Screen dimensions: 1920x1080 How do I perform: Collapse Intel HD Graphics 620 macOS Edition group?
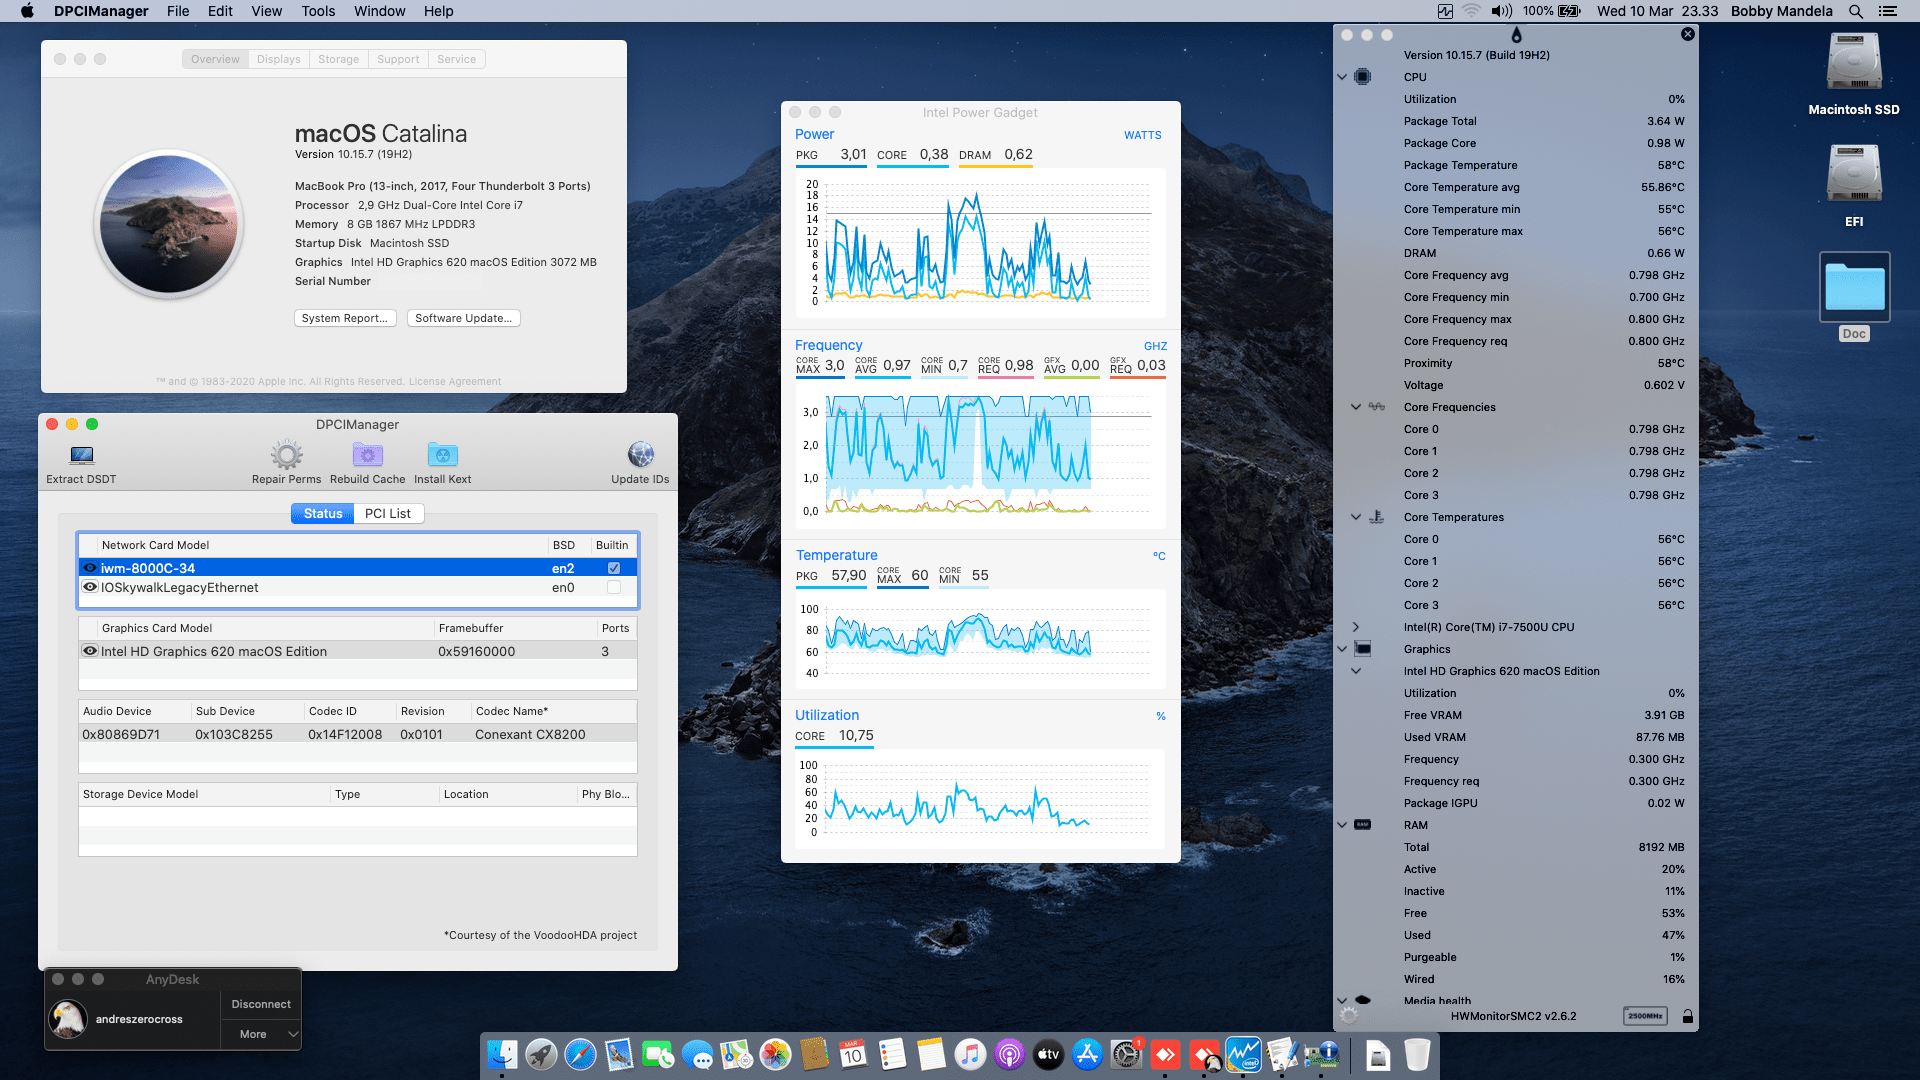pos(1356,671)
